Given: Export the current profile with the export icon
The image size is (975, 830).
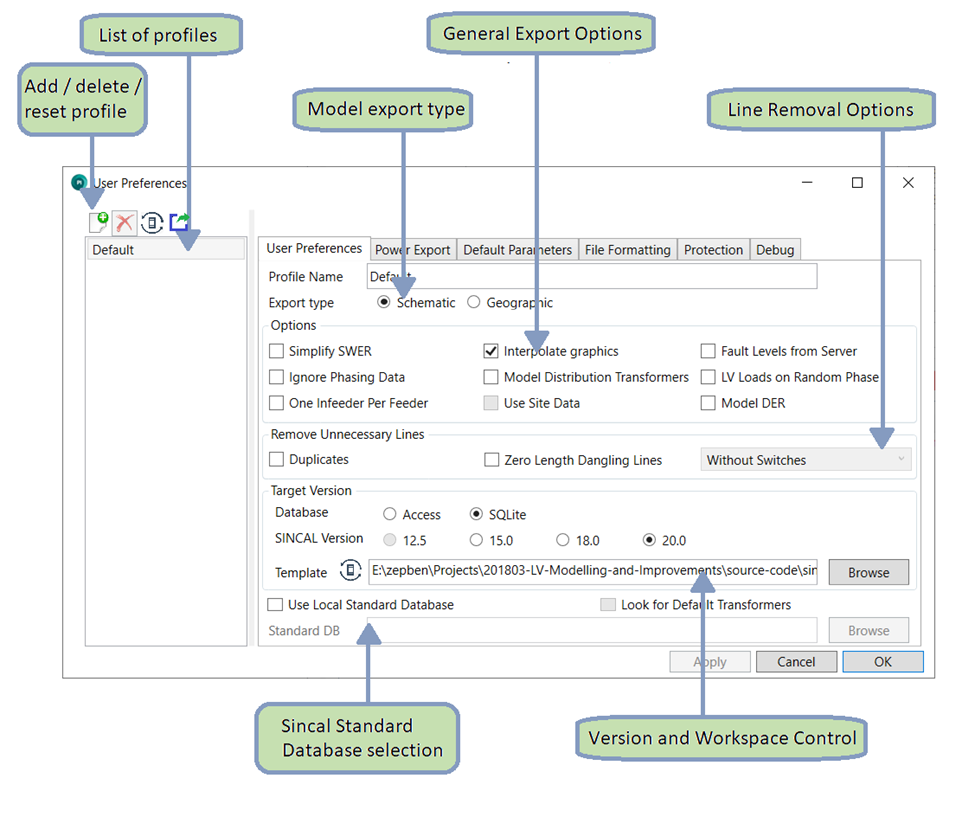Looking at the screenshot, I should coord(180,223).
